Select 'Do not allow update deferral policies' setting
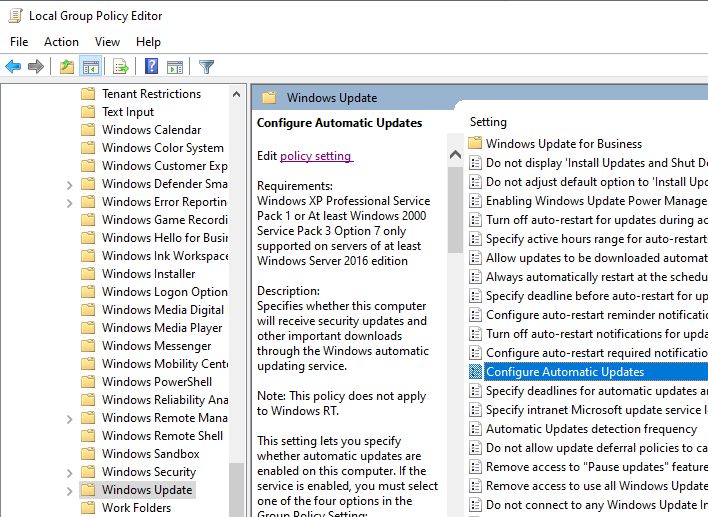 point(596,447)
